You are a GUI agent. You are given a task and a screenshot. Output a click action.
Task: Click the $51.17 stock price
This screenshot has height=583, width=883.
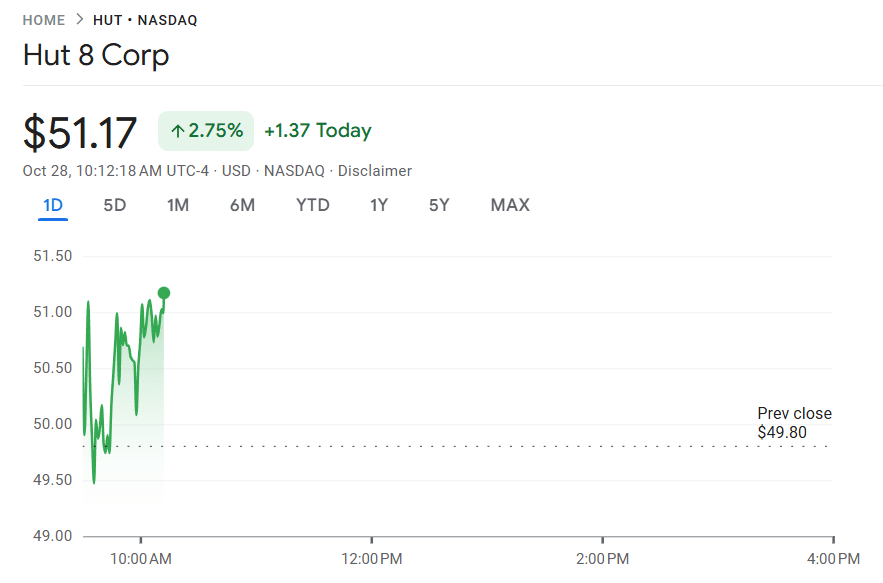(80, 132)
